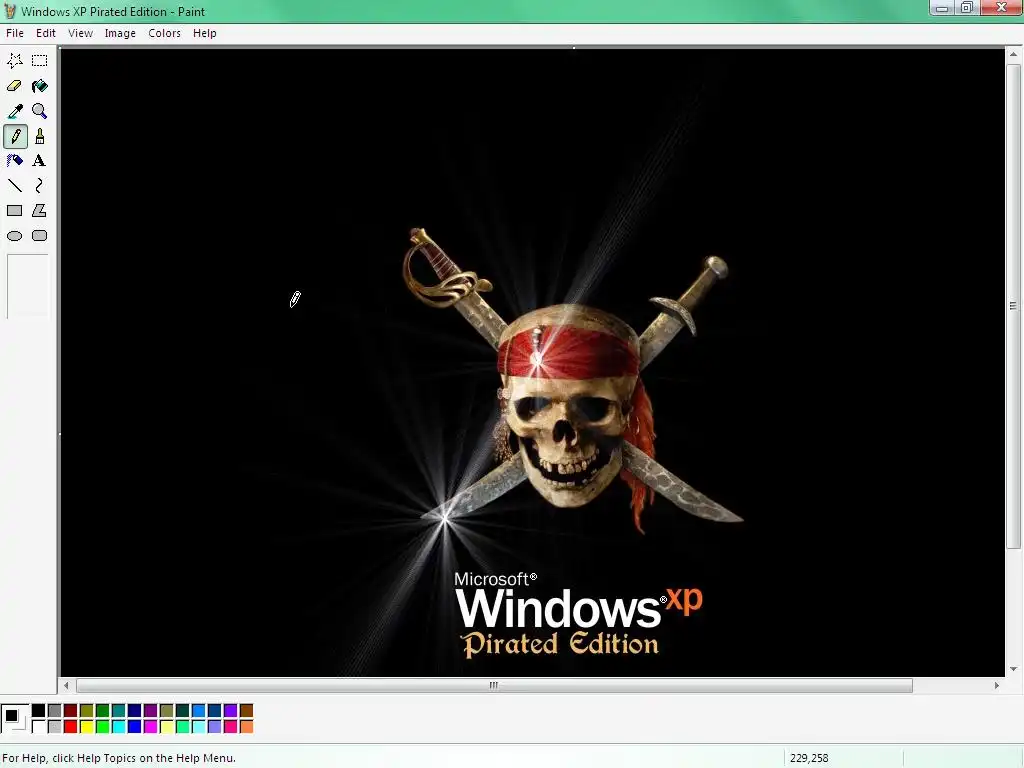Pick the hot pink swatch in bottom row
1024x768 pixels.
pos(231,726)
